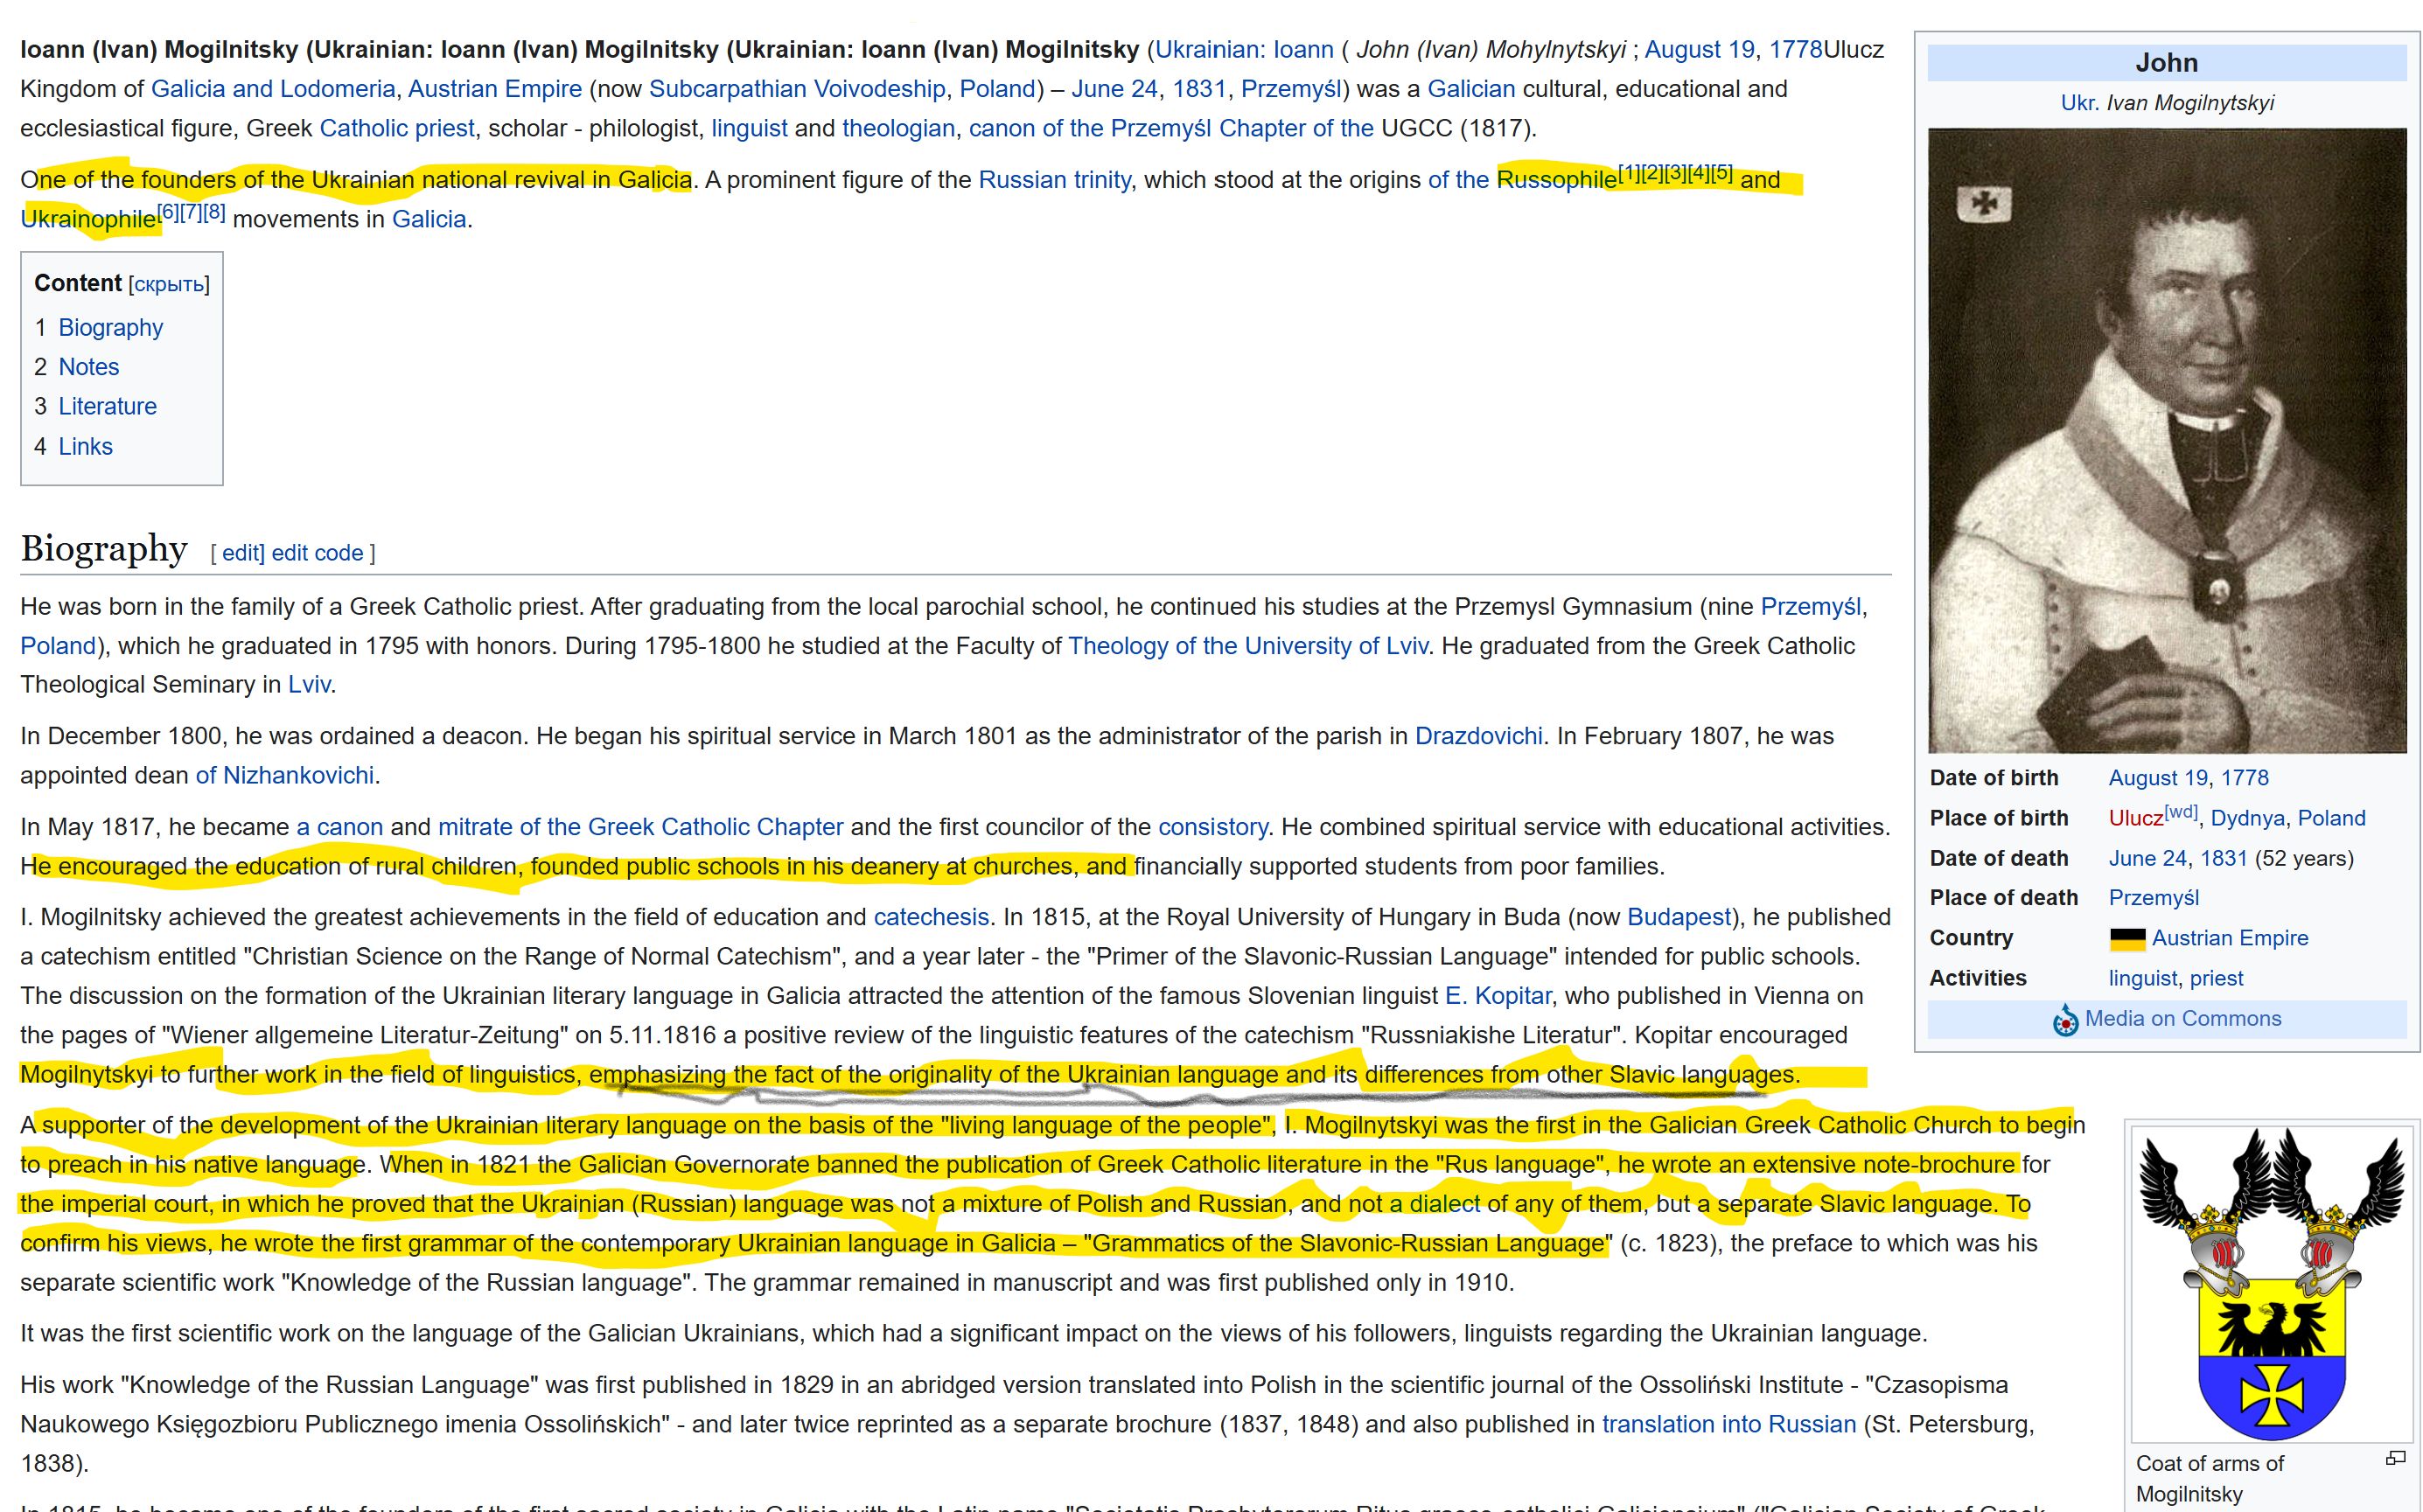This screenshot has height=1512, width=2423.
Task: Click the Commons logo icon beside Media on Commons
Action: coord(2065,1019)
